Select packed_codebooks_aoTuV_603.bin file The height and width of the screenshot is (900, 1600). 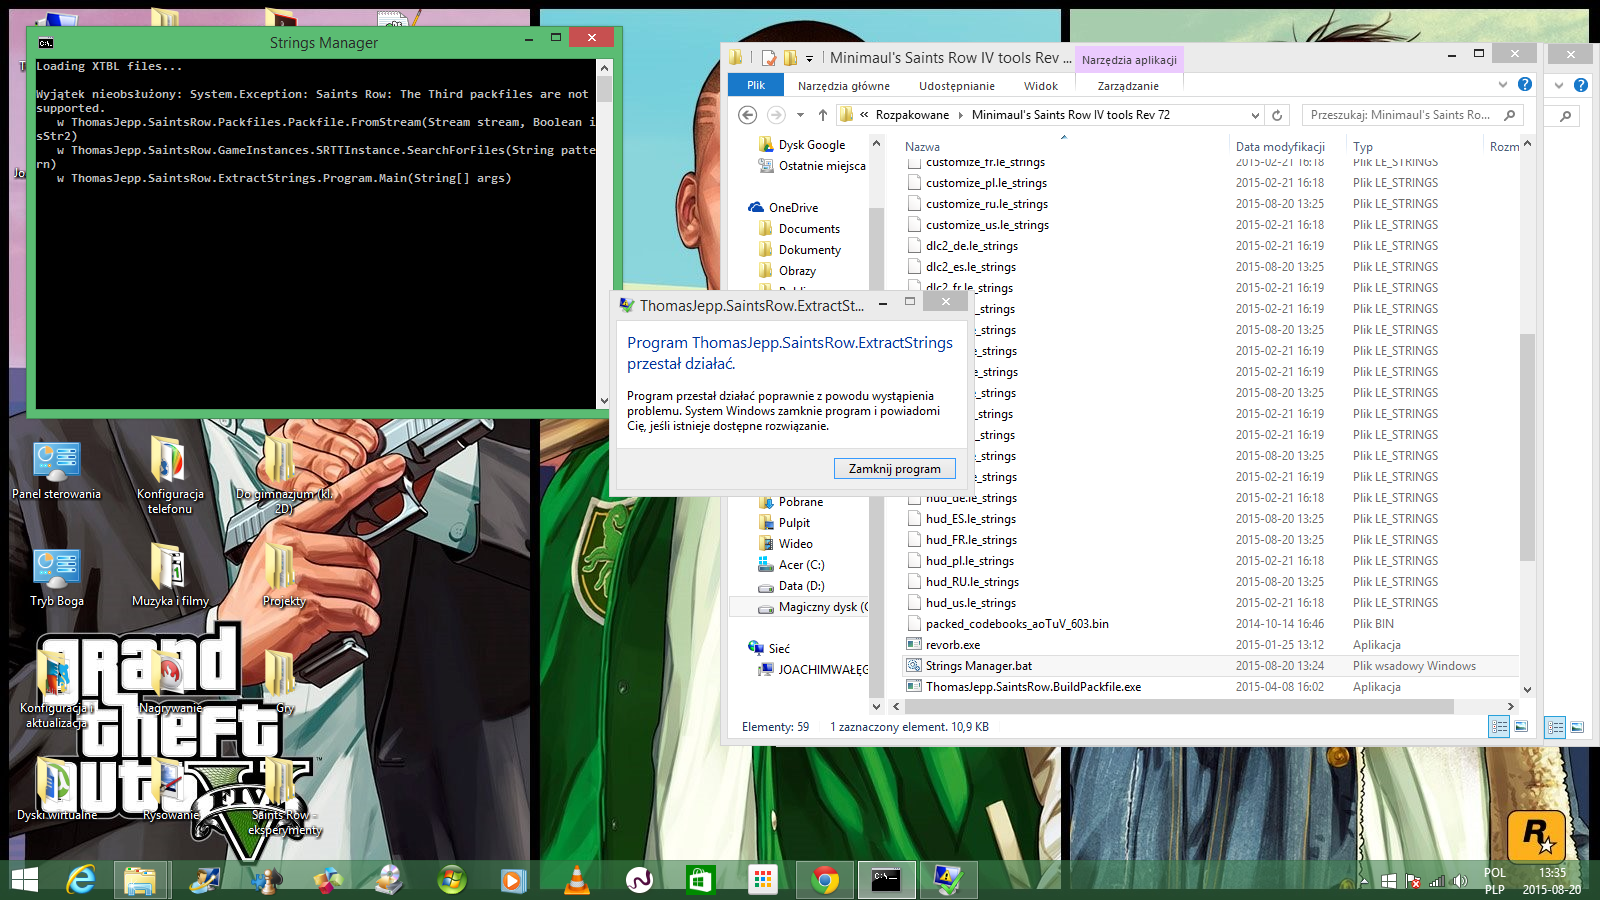point(1017,624)
